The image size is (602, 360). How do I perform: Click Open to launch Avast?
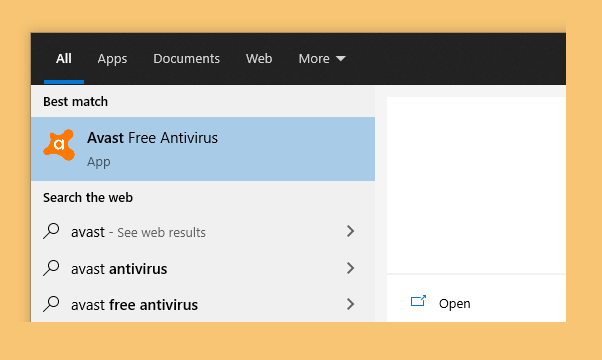point(455,304)
